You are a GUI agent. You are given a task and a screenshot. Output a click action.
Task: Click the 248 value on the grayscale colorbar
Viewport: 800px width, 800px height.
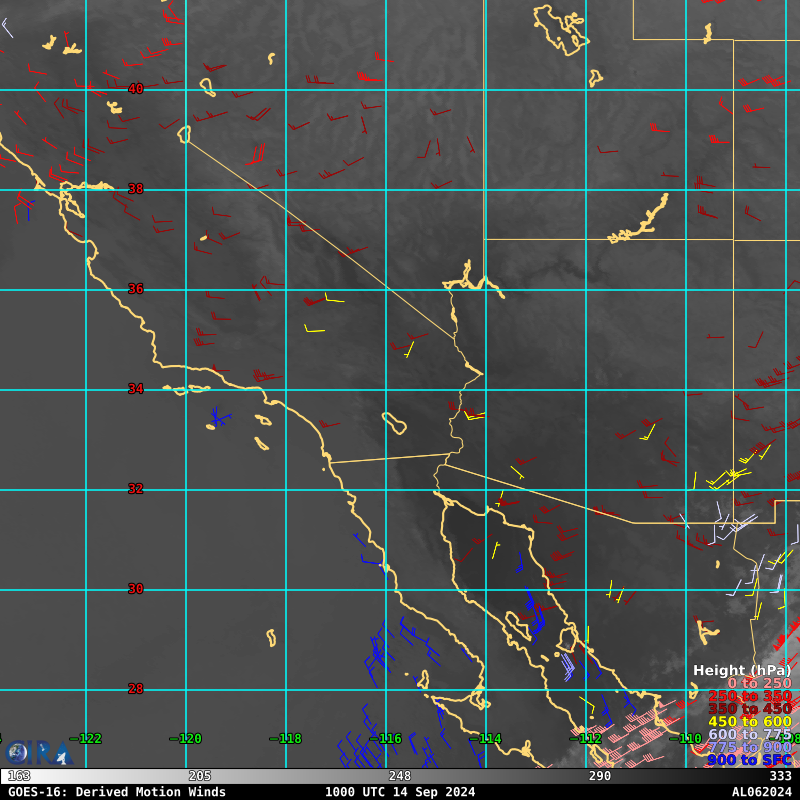(x=400, y=776)
